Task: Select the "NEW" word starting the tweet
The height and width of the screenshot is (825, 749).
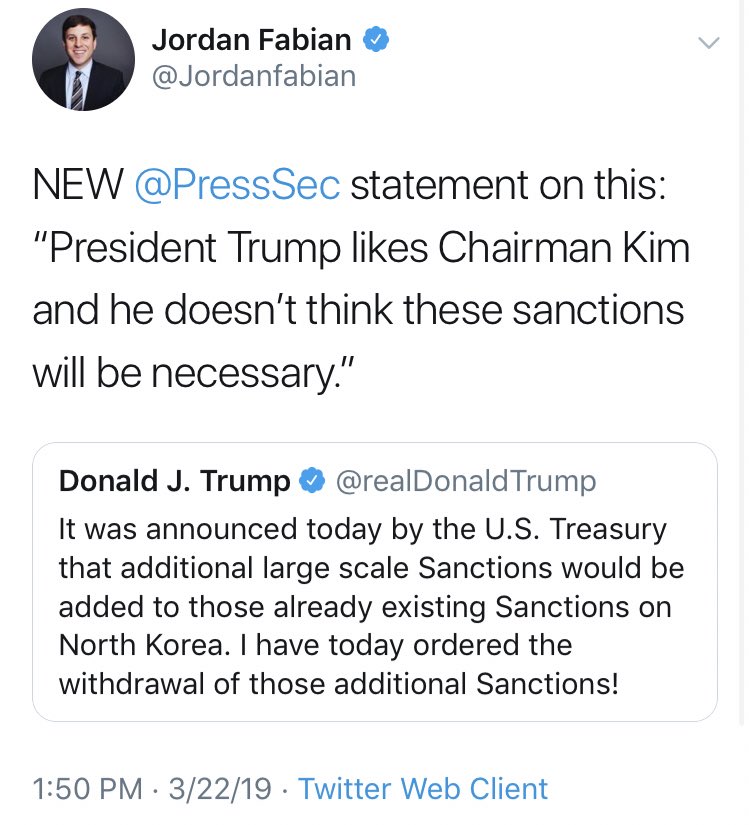Action: pos(77,185)
